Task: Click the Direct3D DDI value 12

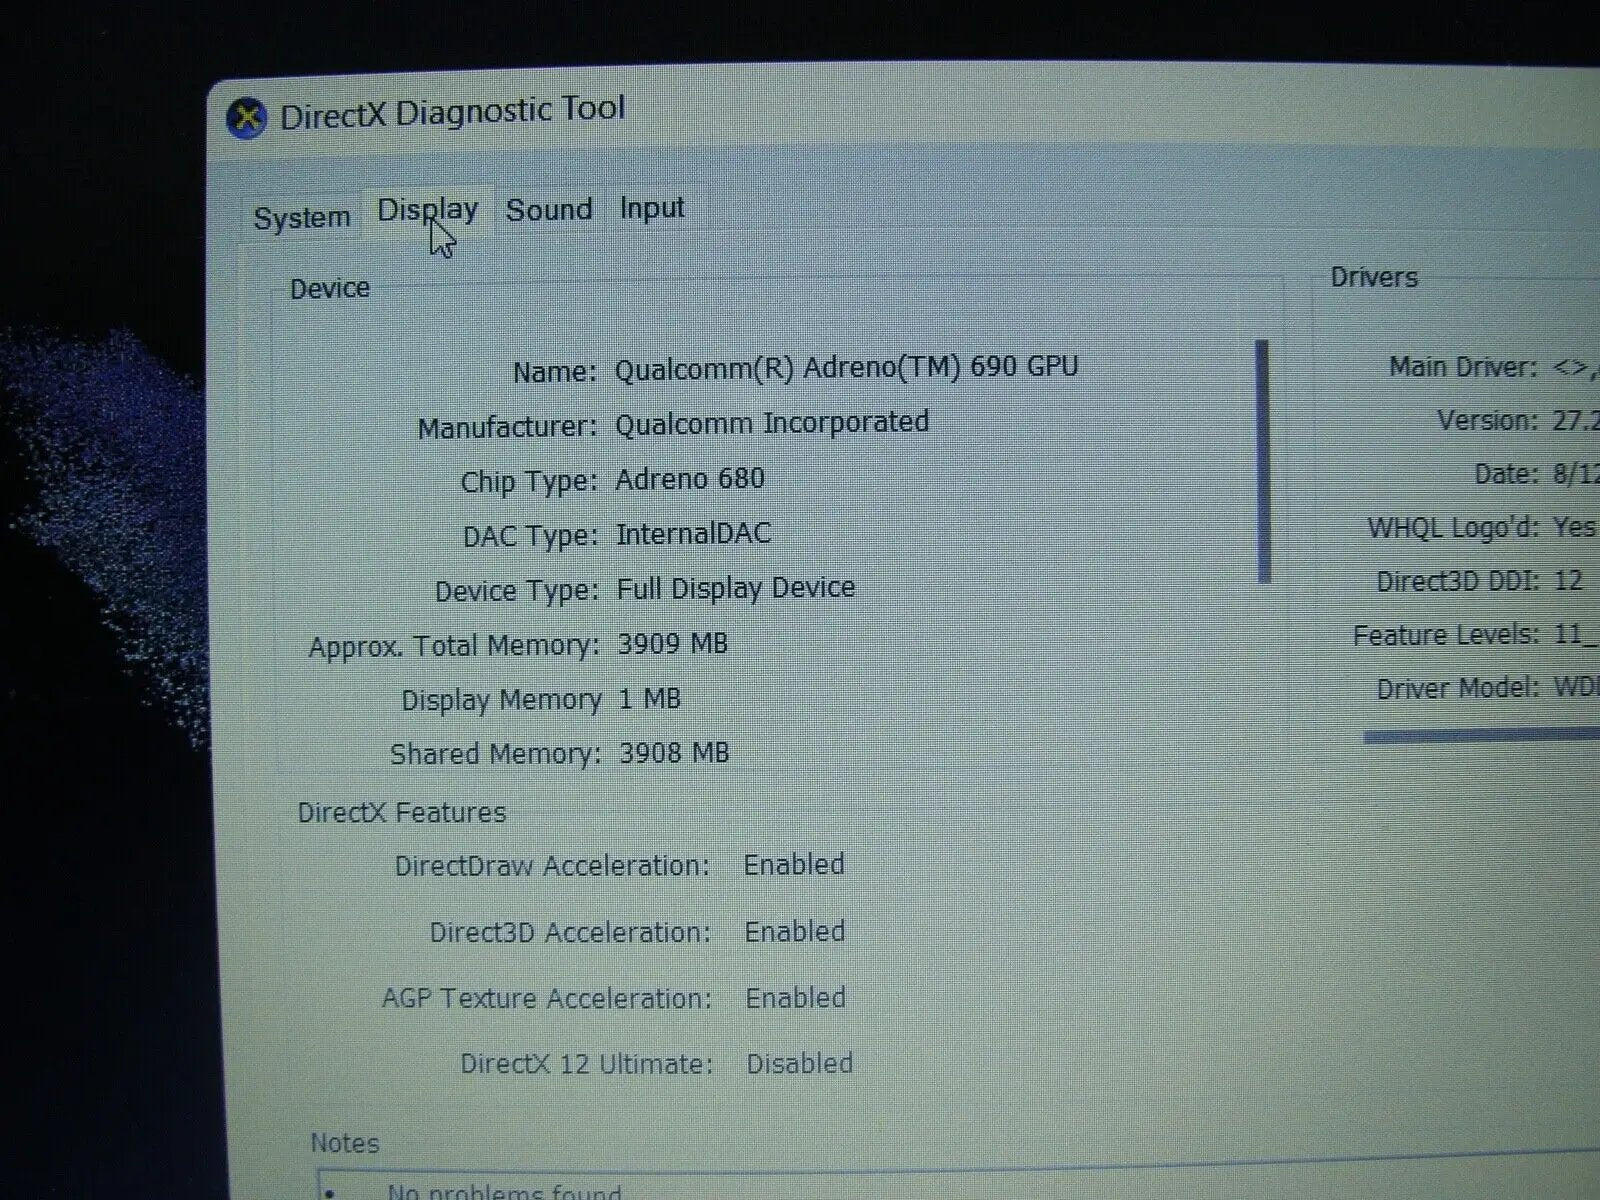Action: tap(1569, 581)
